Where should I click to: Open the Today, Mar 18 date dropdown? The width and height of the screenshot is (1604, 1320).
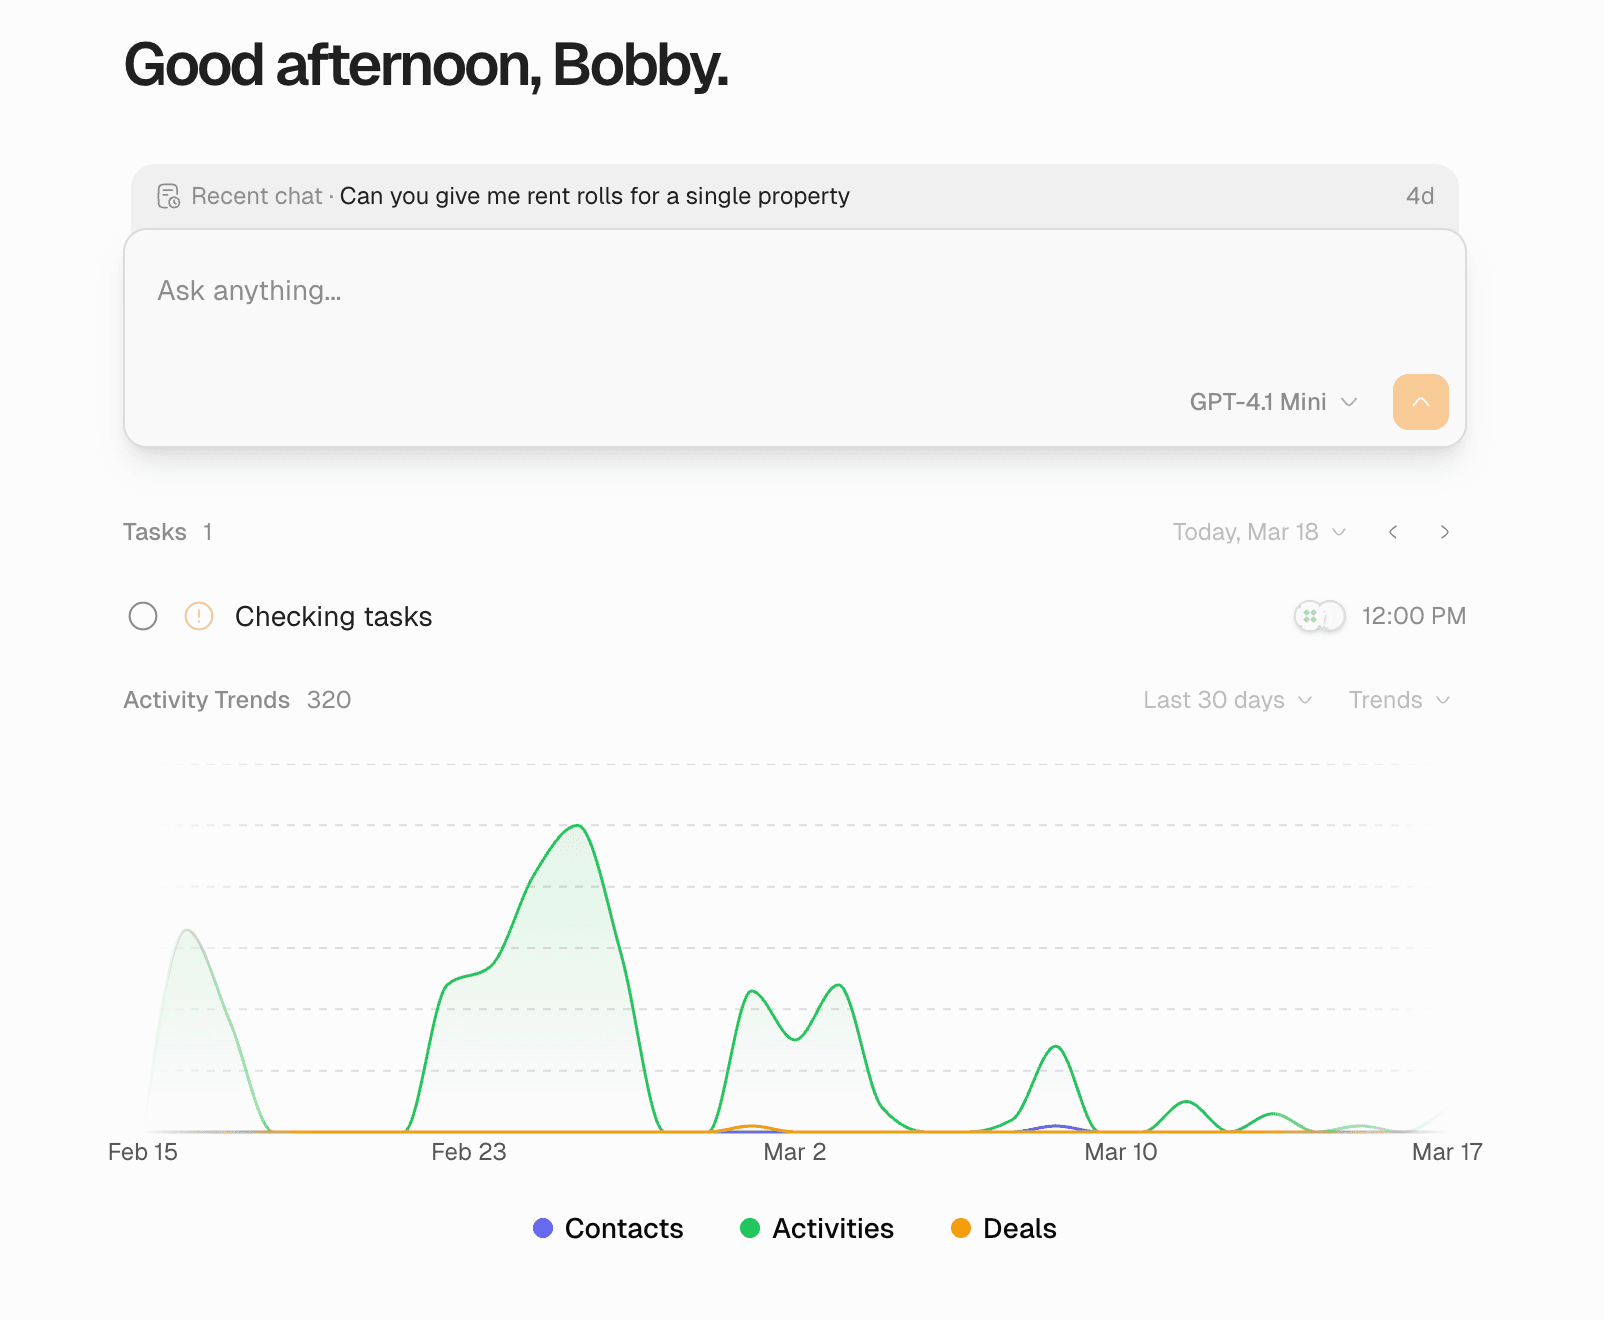pos(1260,532)
